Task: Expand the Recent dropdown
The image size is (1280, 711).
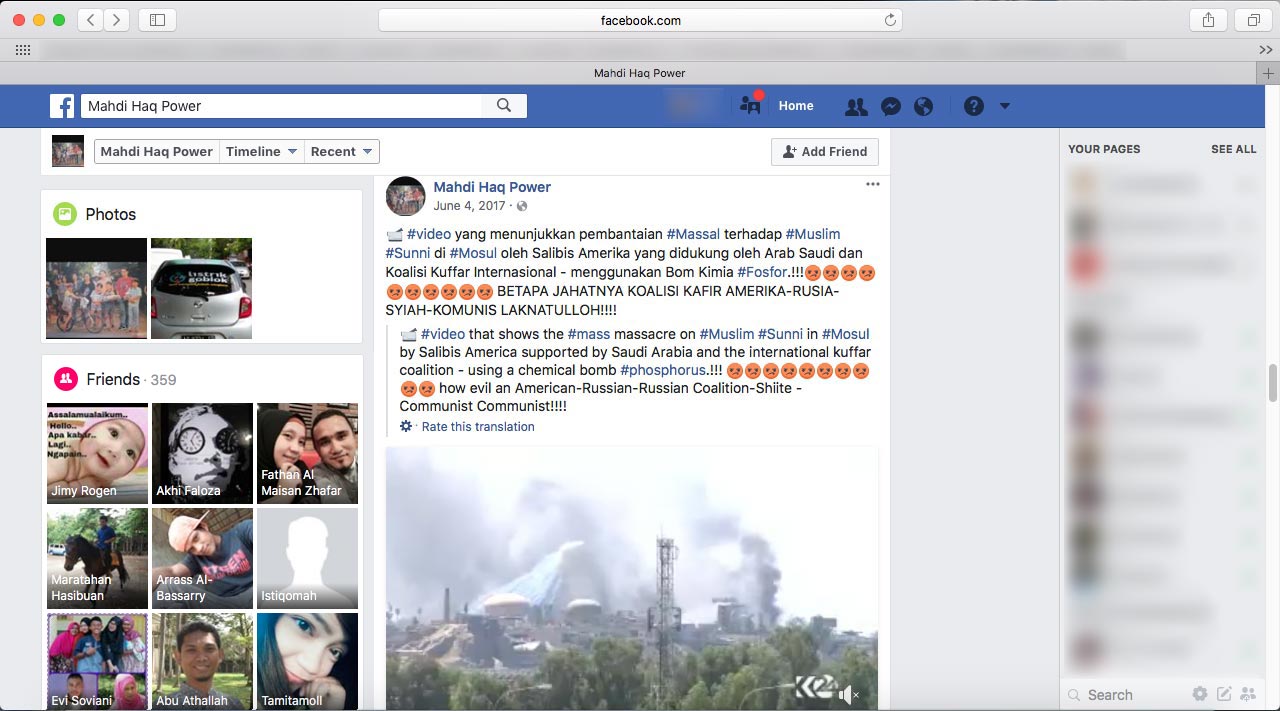Action: (341, 152)
